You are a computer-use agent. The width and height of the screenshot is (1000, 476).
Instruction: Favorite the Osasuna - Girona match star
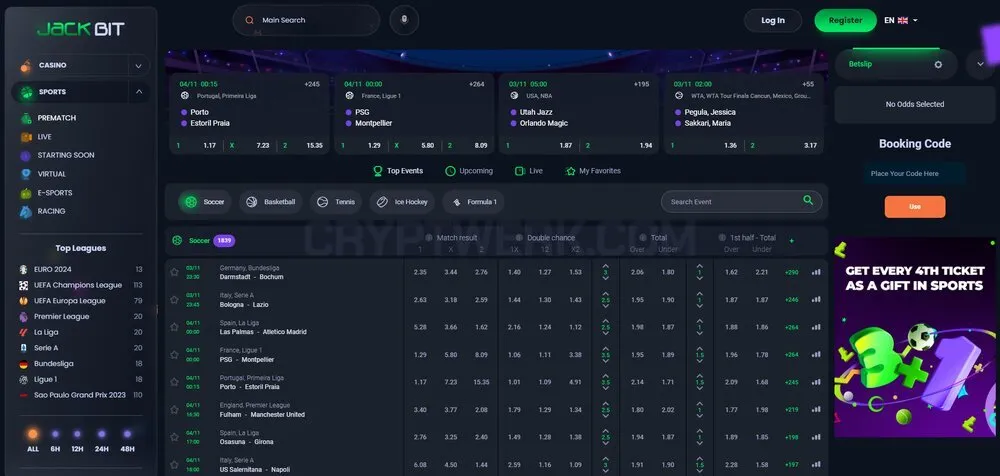tap(174, 437)
